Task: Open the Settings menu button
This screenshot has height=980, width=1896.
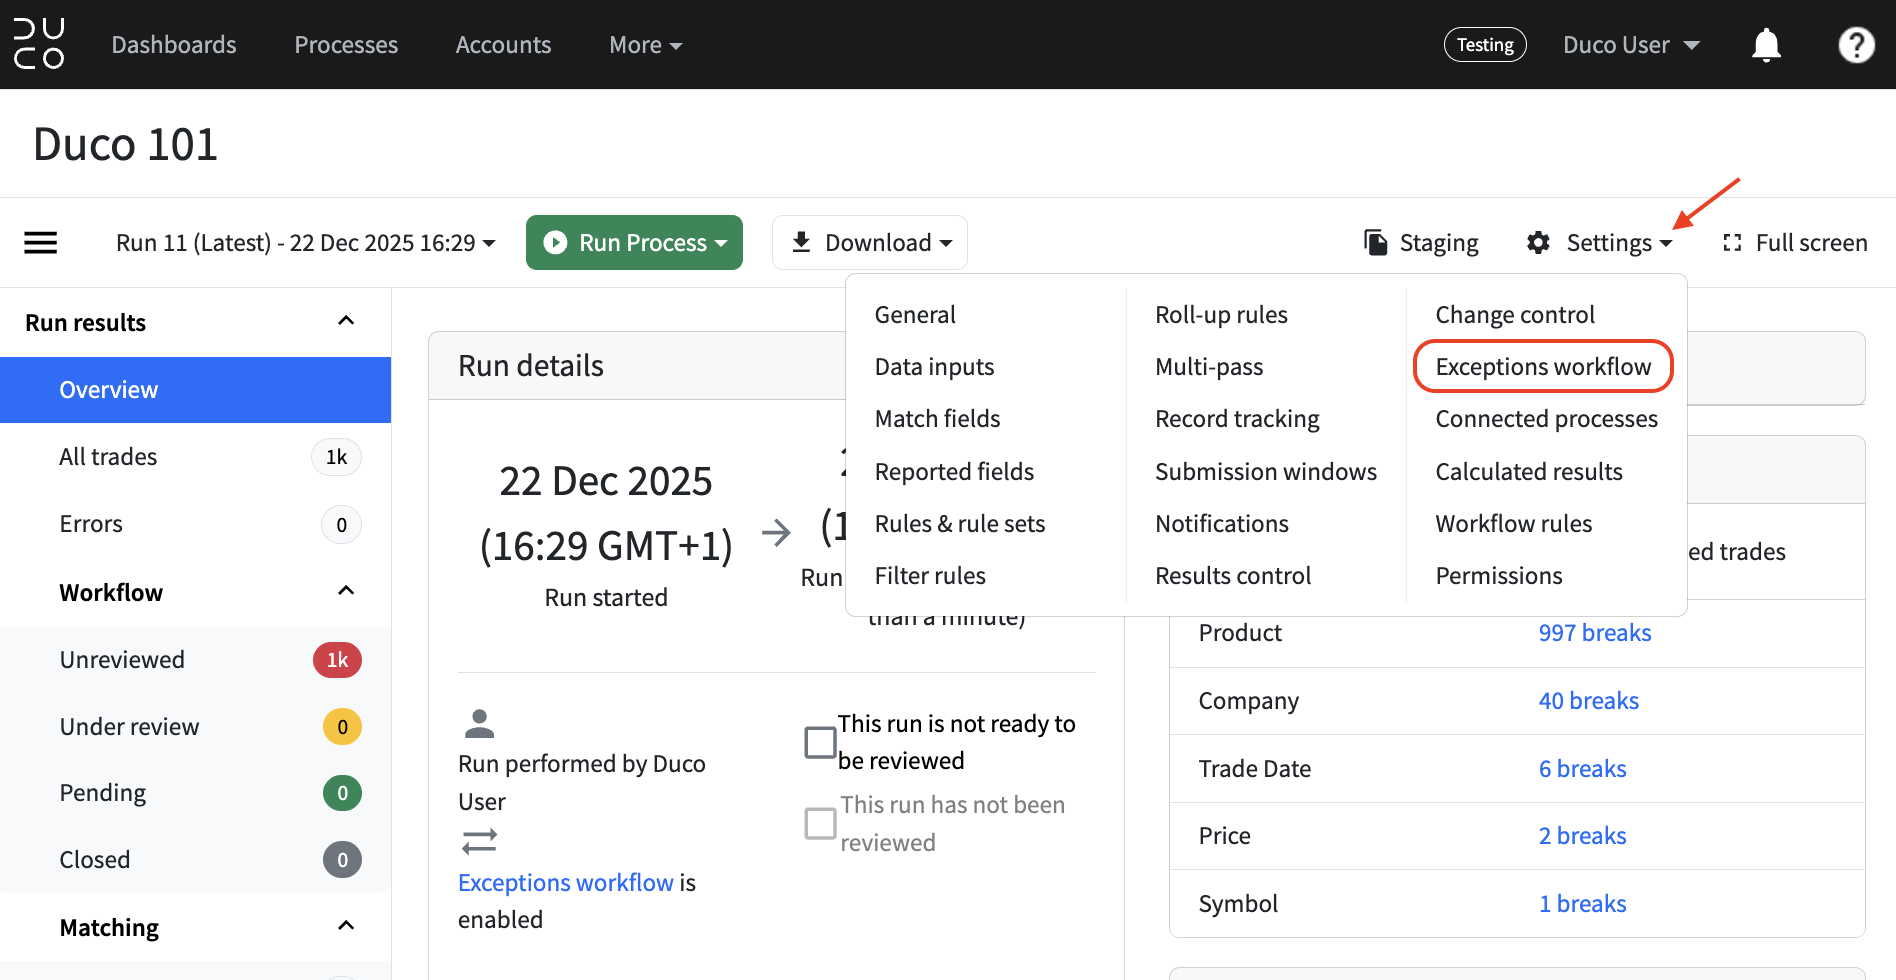Action: (x=1600, y=243)
